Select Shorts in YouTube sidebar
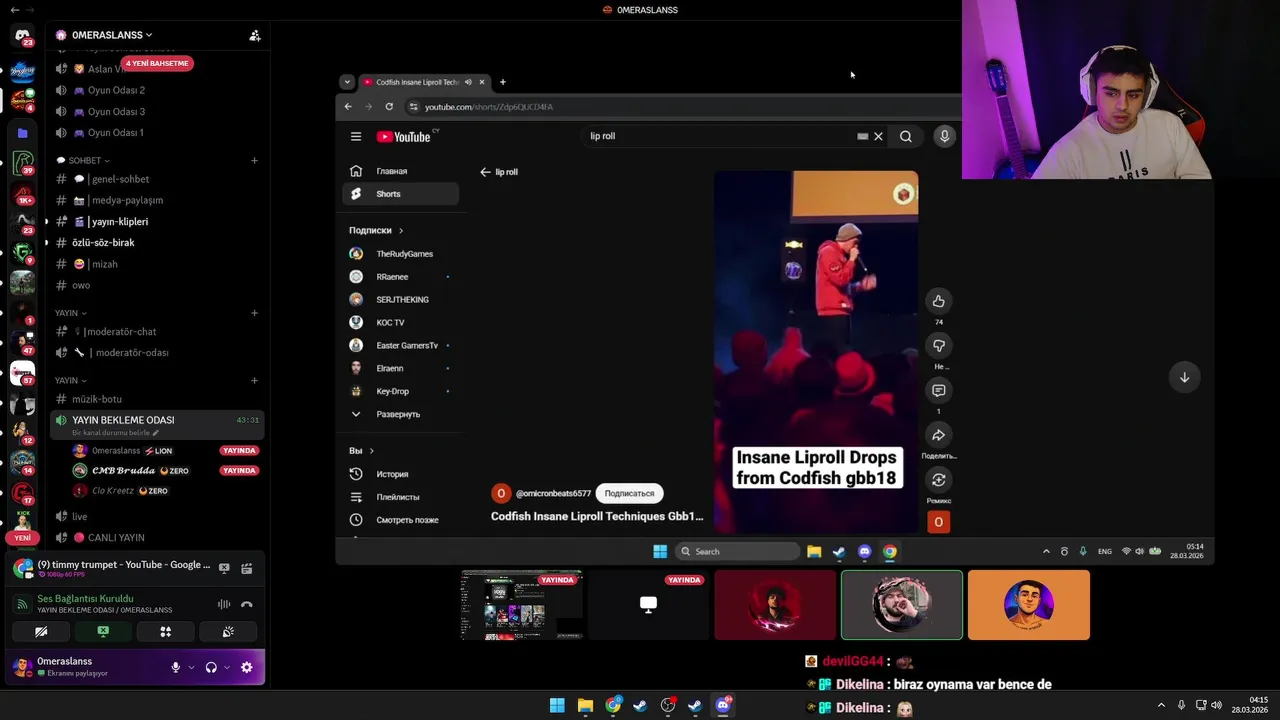1280x720 pixels. point(400,194)
